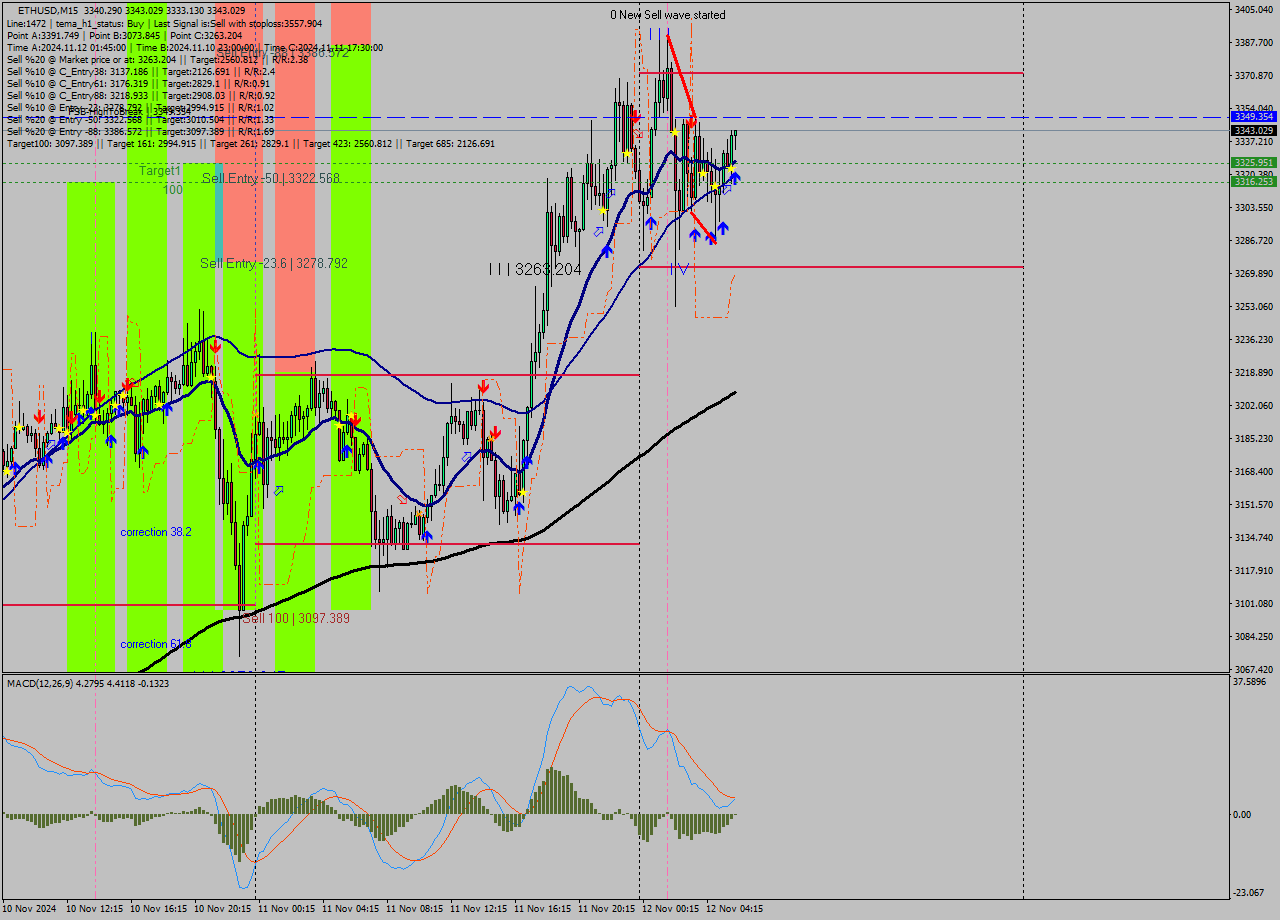The width and height of the screenshot is (1280, 920).
Task: Click the MACD 0.00 scale value
Action: 1243,814
